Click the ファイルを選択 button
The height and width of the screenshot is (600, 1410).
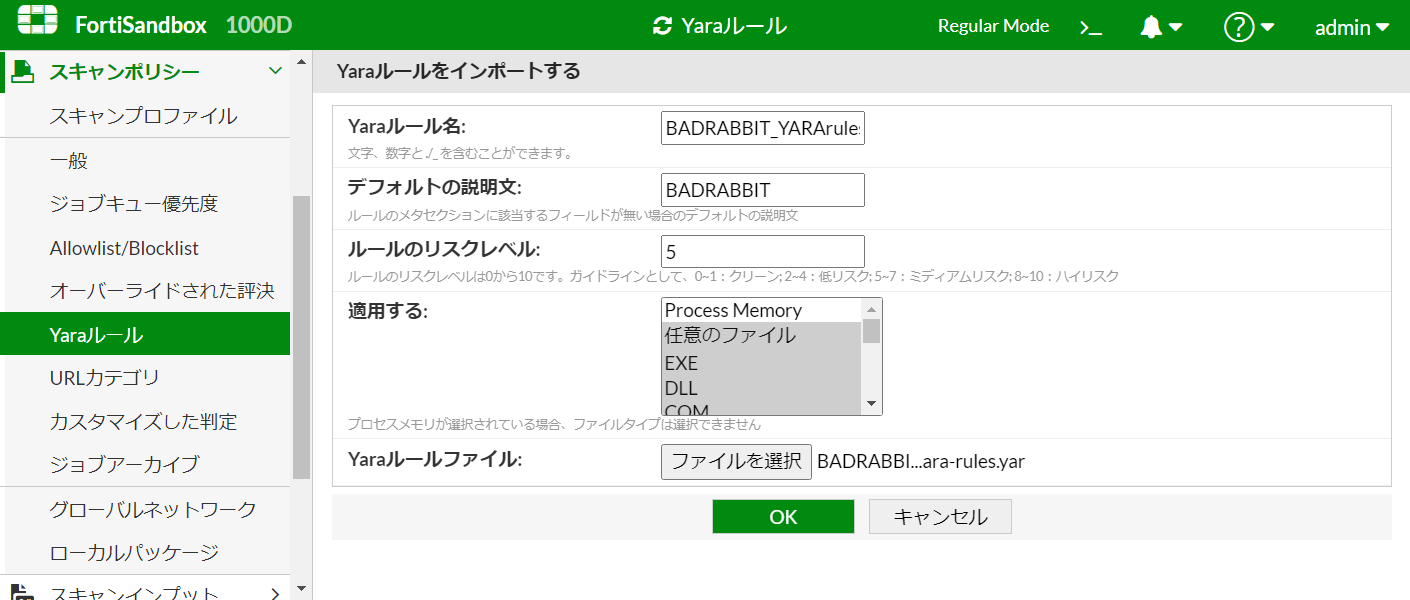[x=736, y=461]
